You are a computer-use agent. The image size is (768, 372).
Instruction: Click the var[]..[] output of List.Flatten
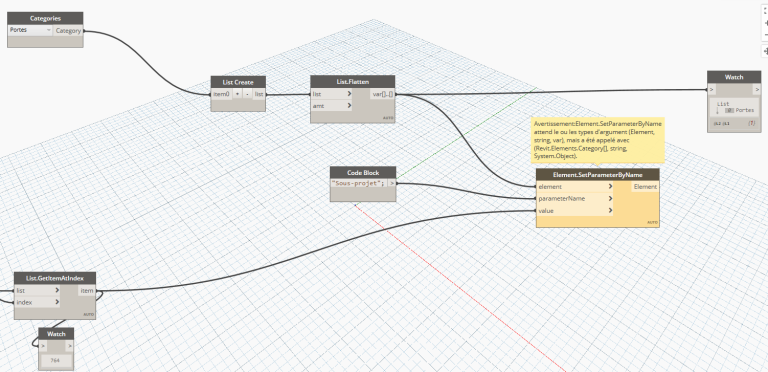click(x=382, y=94)
